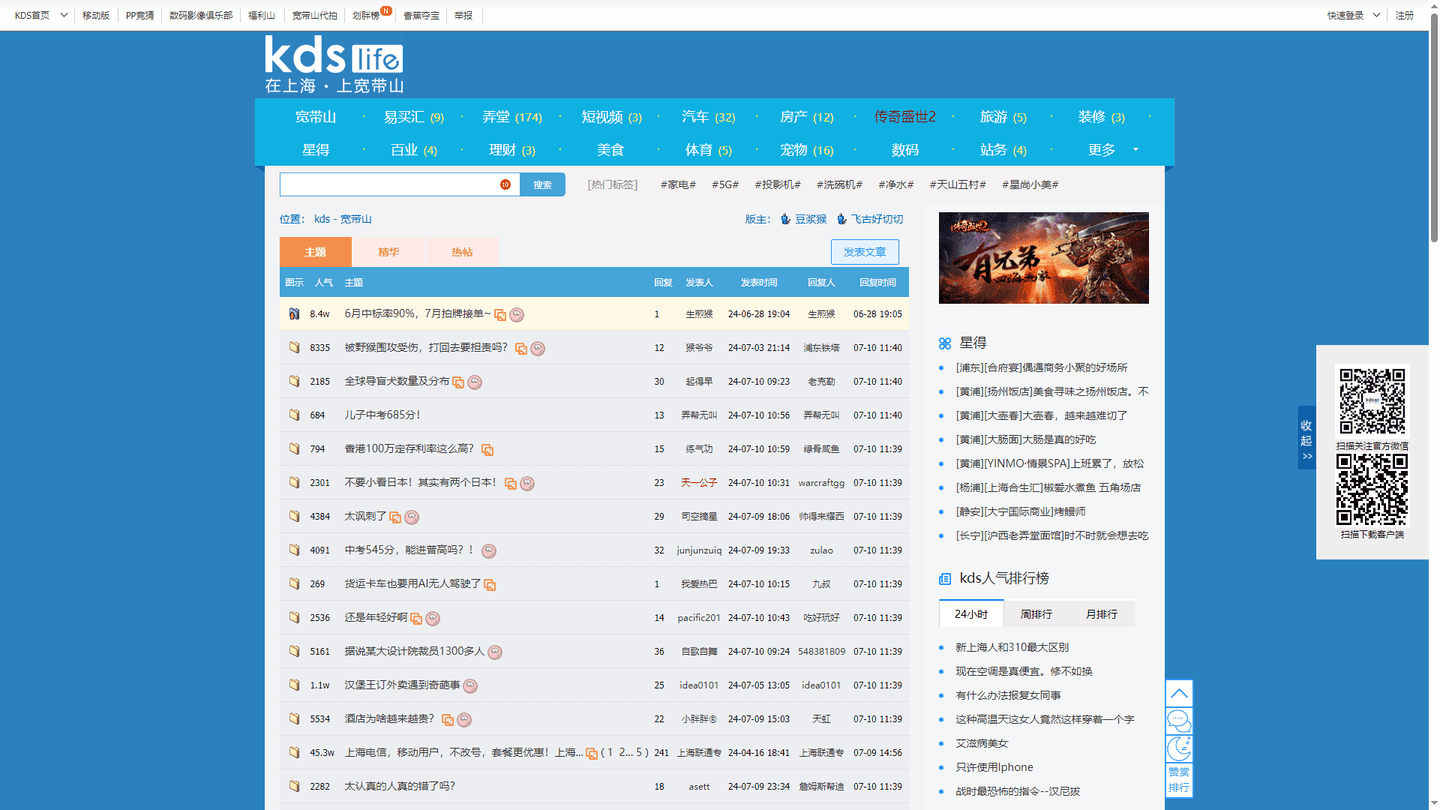
Task: Click the moderator icon beside 豆浆猴
Action: point(785,219)
